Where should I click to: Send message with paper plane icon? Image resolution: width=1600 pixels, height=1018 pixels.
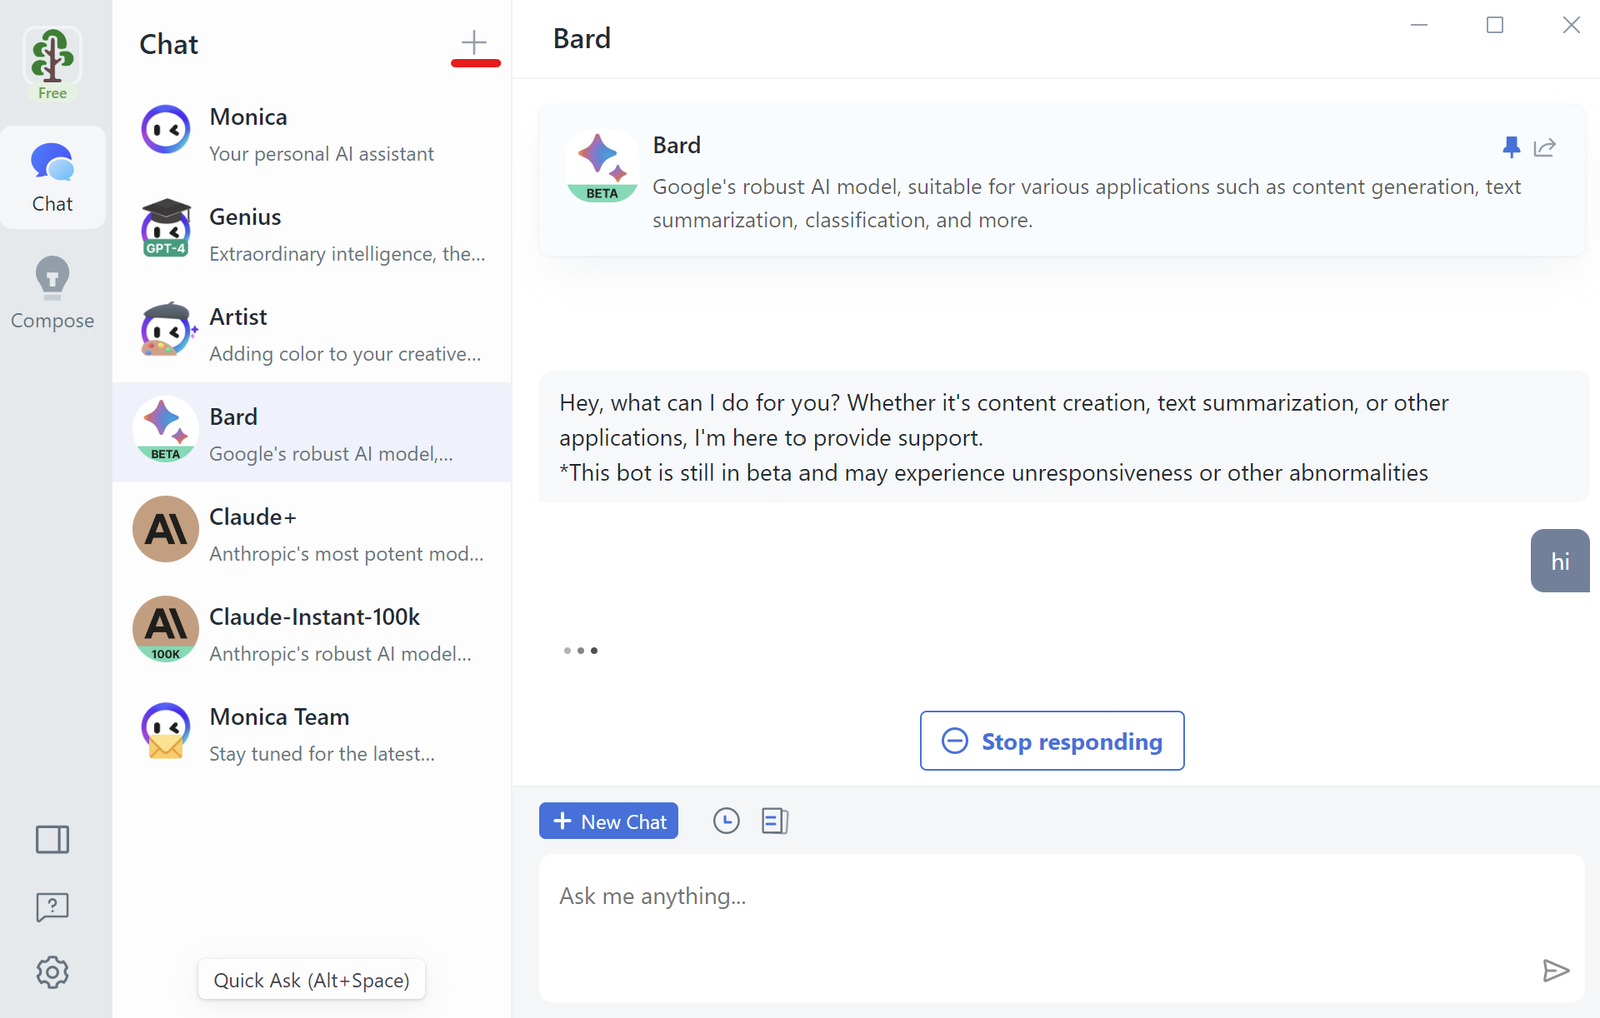pyautogui.click(x=1555, y=970)
